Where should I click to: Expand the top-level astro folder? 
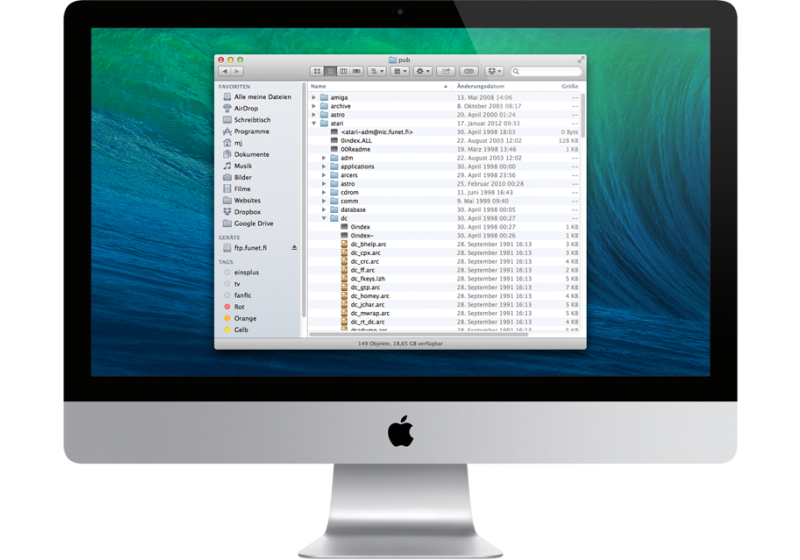click(x=314, y=115)
